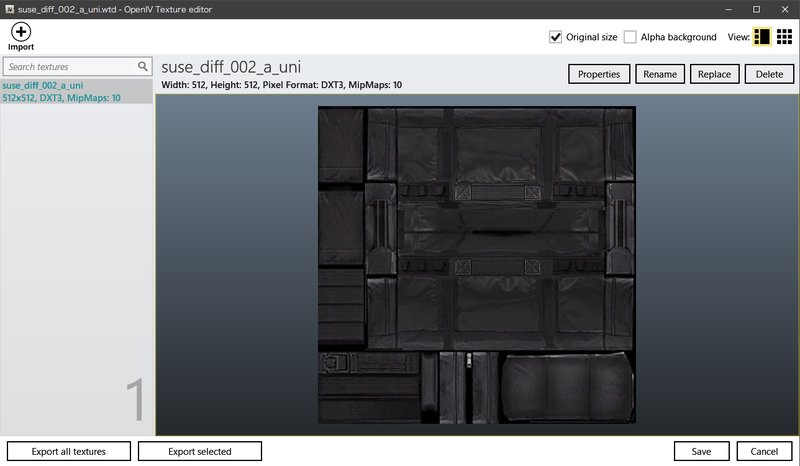This screenshot has width=800, height=466.
Task: Save the texture dictionary
Action: tap(701, 451)
